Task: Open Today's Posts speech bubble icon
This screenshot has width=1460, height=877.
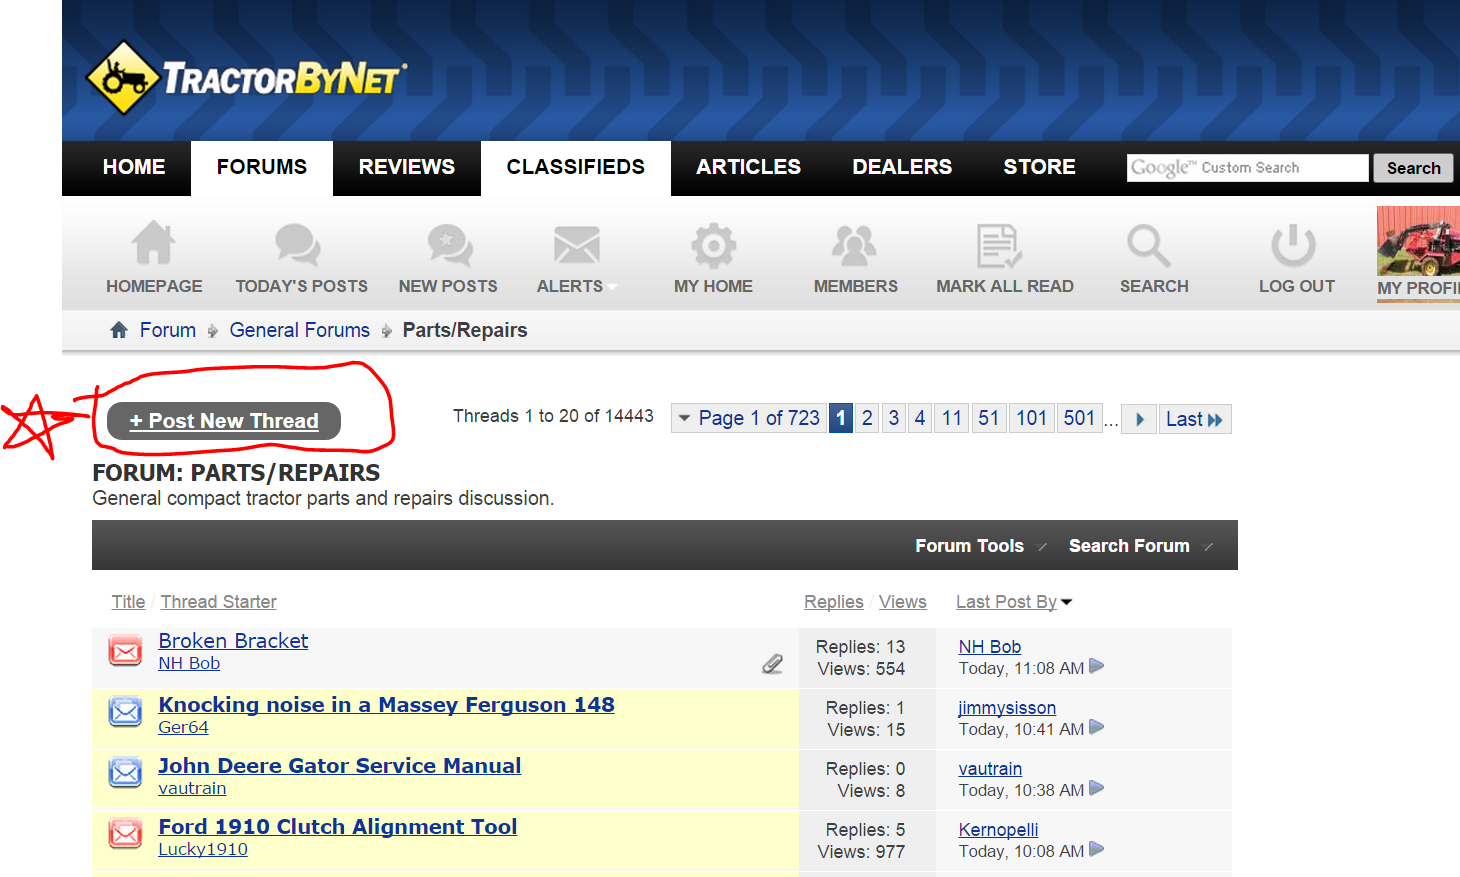Action: (x=298, y=245)
